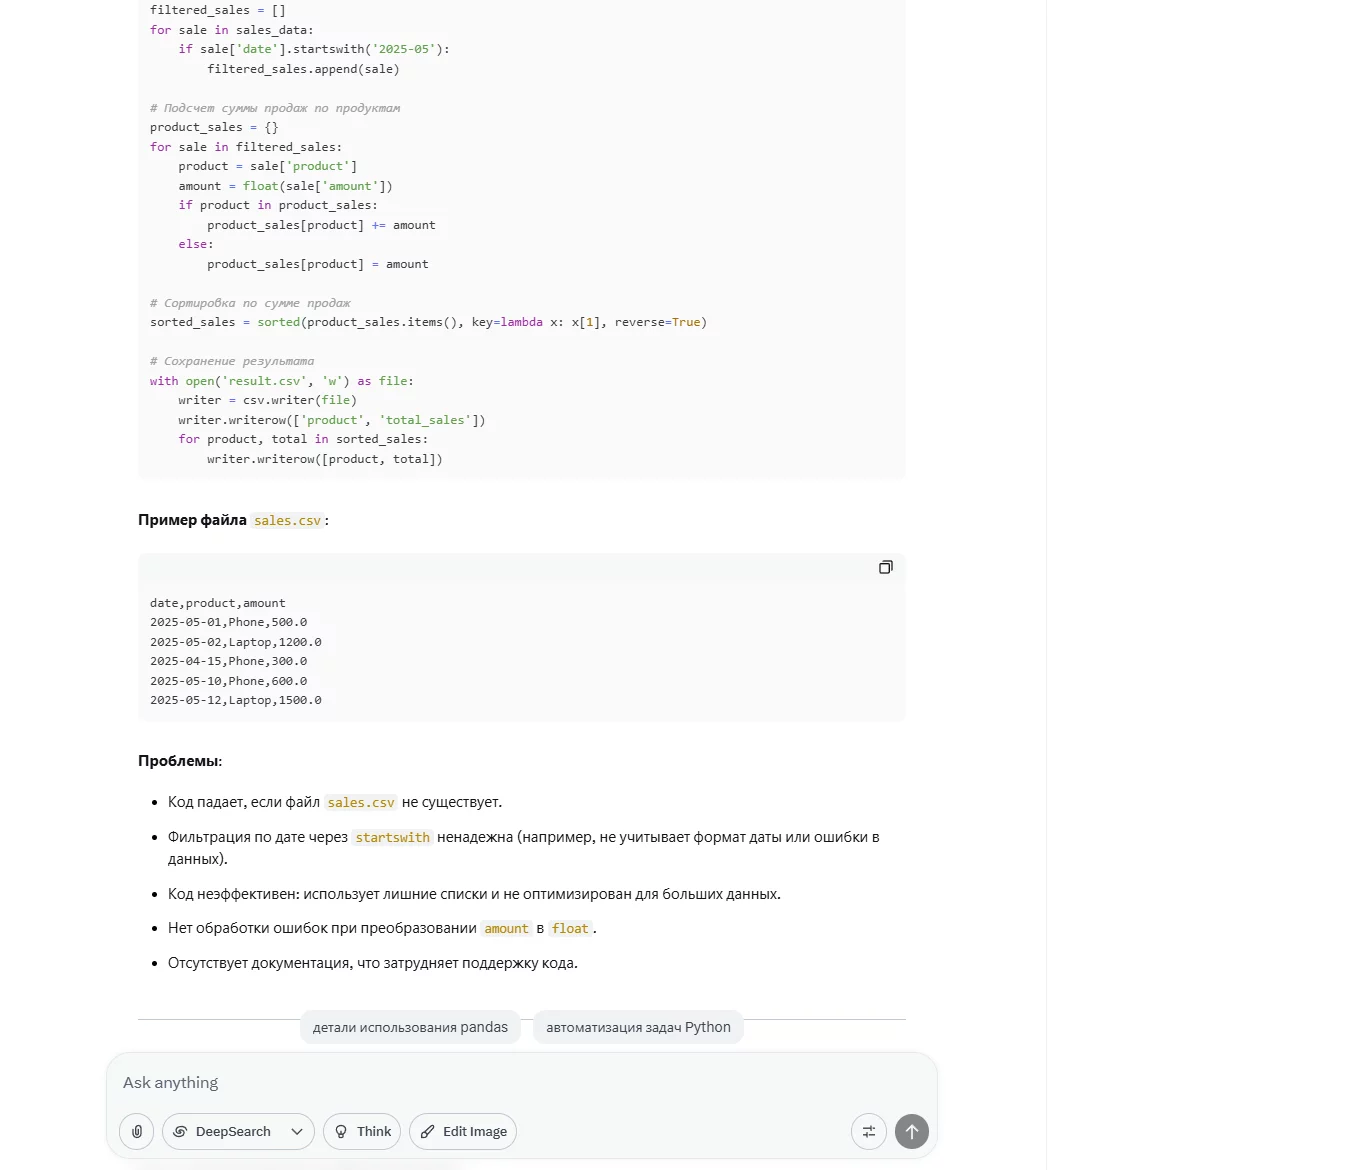Click the pencil icon on Edit Image
Viewport: 1359px width, 1170px height.
(427, 1132)
